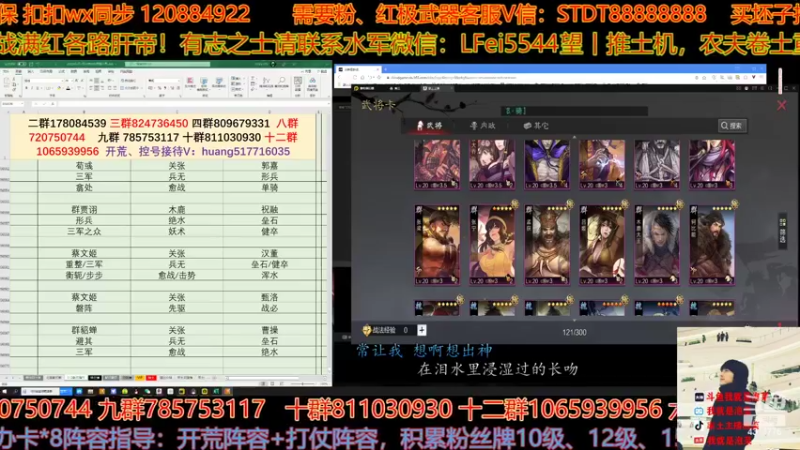Screen dimensions: 800x450
Task: Click Excel horizontal scrollbar
Action: tap(263, 378)
